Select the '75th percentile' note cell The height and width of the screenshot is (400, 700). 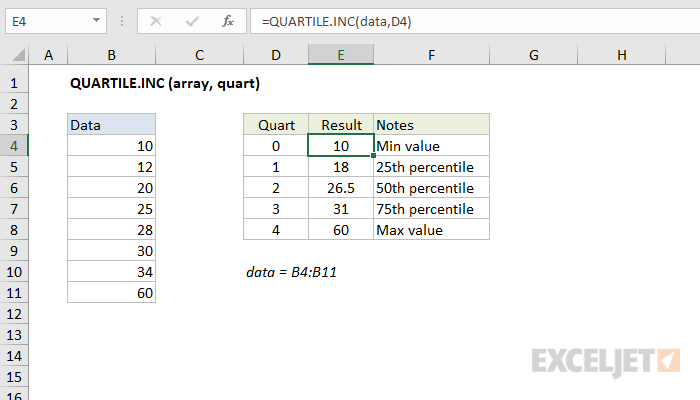click(432, 208)
